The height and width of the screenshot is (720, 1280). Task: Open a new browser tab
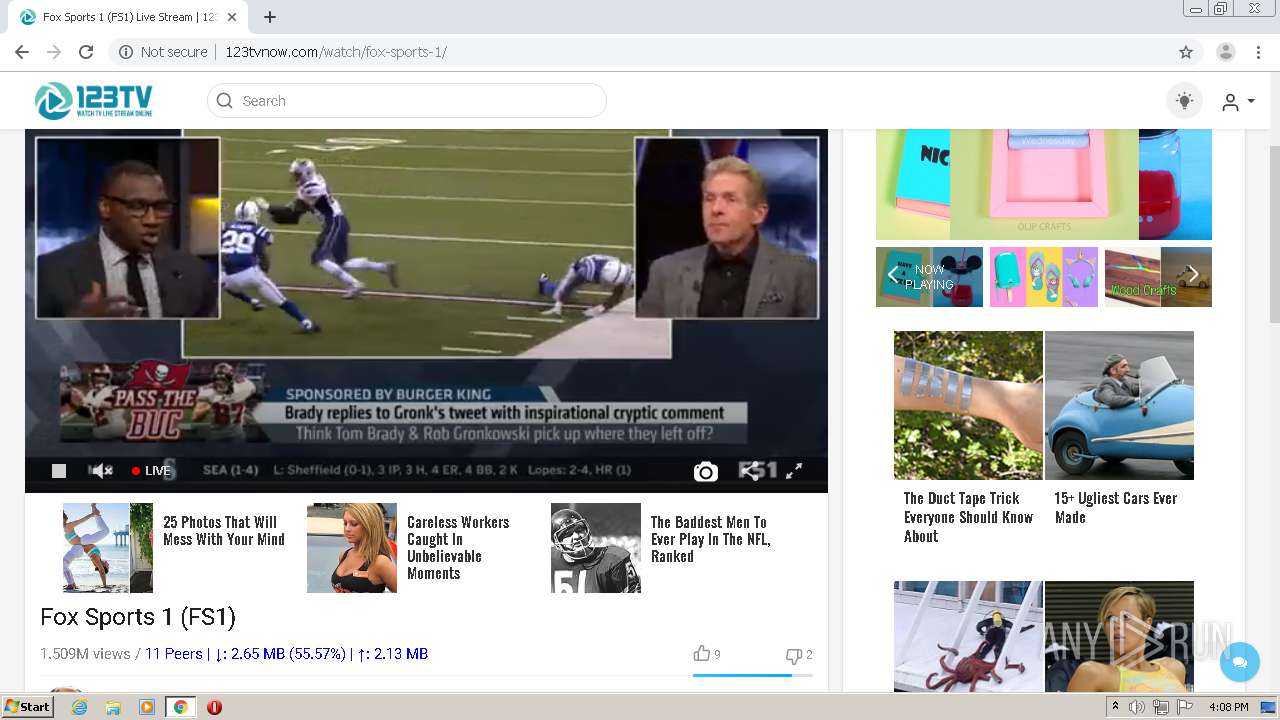[270, 17]
